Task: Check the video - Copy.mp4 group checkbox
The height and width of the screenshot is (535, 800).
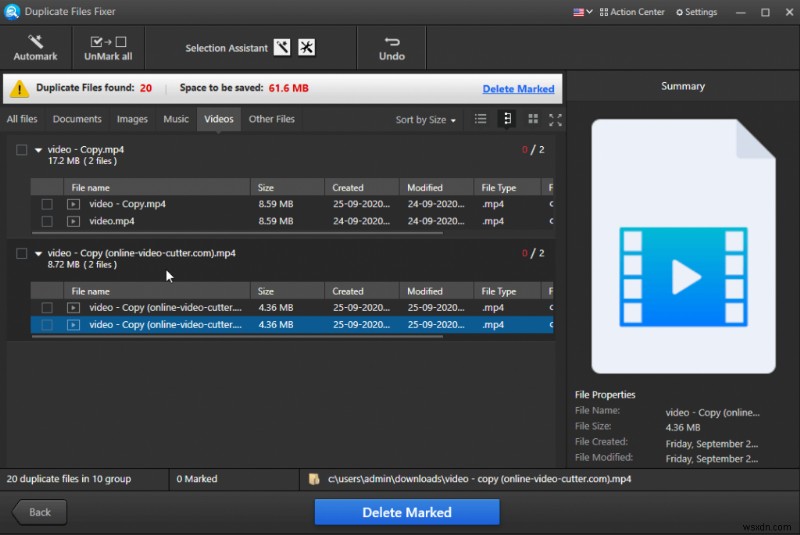Action: [22, 150]
